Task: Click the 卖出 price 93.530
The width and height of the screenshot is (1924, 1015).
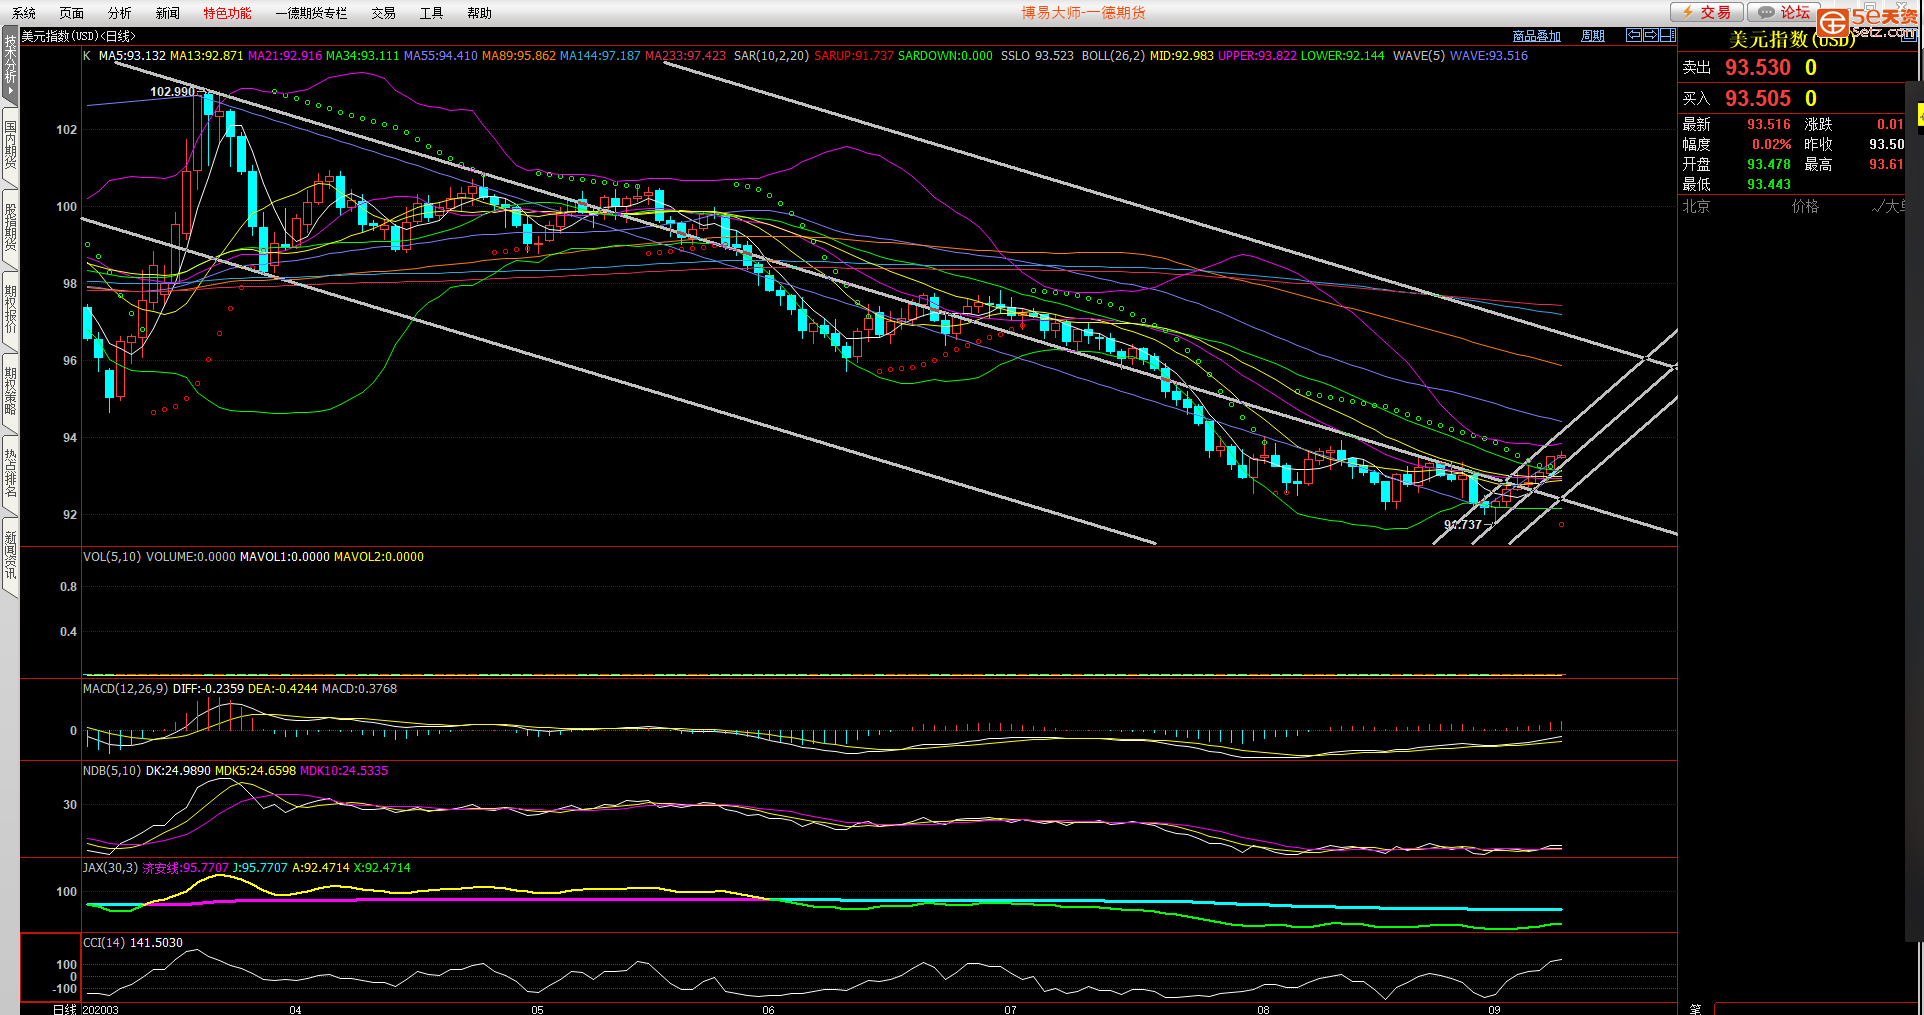Action: [x=1757, y=68]
